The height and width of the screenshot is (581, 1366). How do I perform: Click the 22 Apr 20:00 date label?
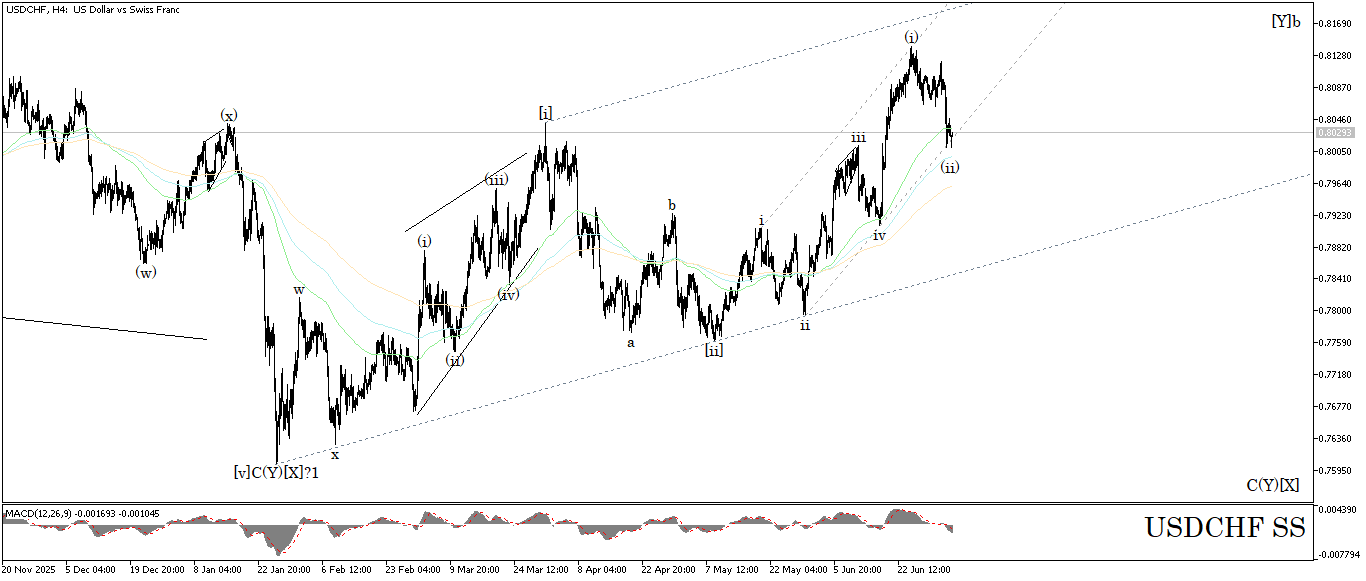pos(668,569)
